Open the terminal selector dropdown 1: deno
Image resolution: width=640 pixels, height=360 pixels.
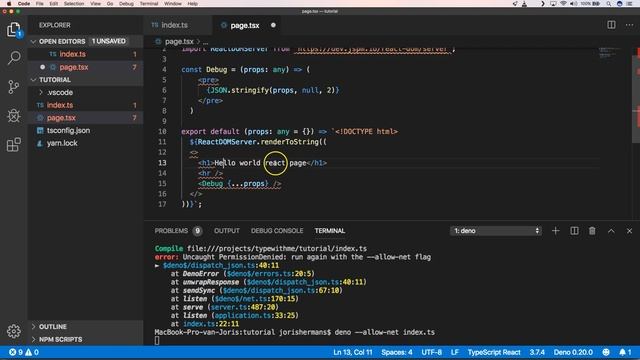point(496,231)
